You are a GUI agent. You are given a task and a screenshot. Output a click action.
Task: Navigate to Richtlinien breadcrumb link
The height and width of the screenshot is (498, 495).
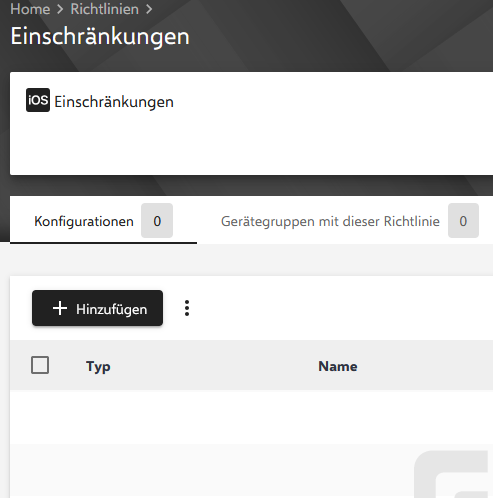pyautogui.click(x=104, y=9)
